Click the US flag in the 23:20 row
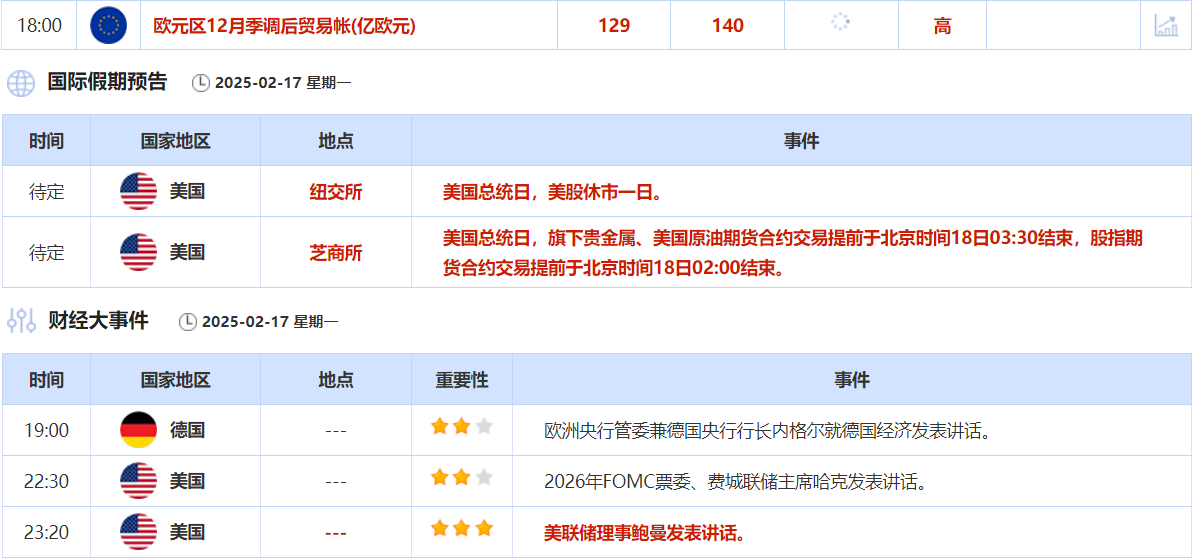 [x=139, y=531]
